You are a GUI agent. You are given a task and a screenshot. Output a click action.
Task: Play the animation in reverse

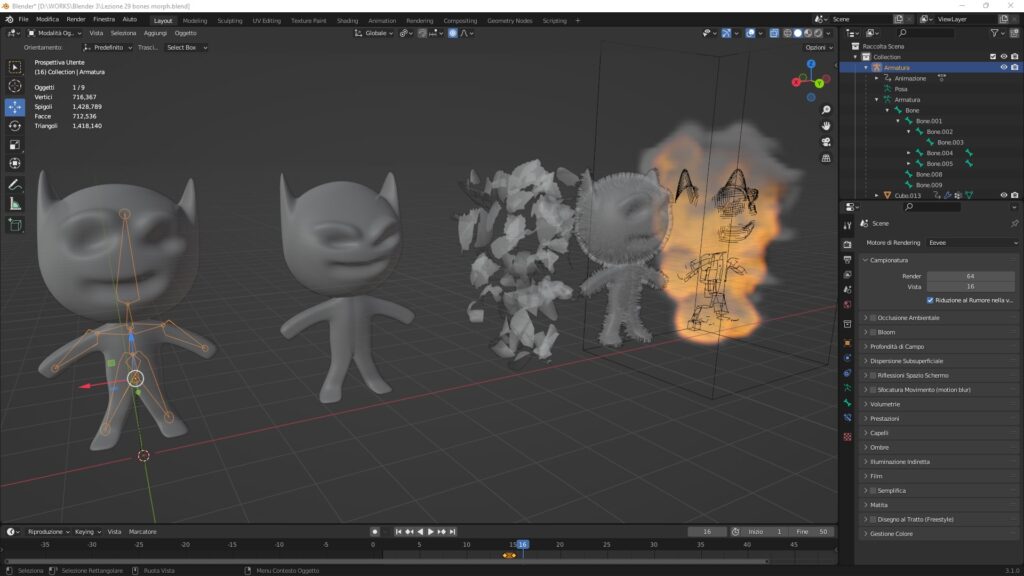(x=420, y=532)
